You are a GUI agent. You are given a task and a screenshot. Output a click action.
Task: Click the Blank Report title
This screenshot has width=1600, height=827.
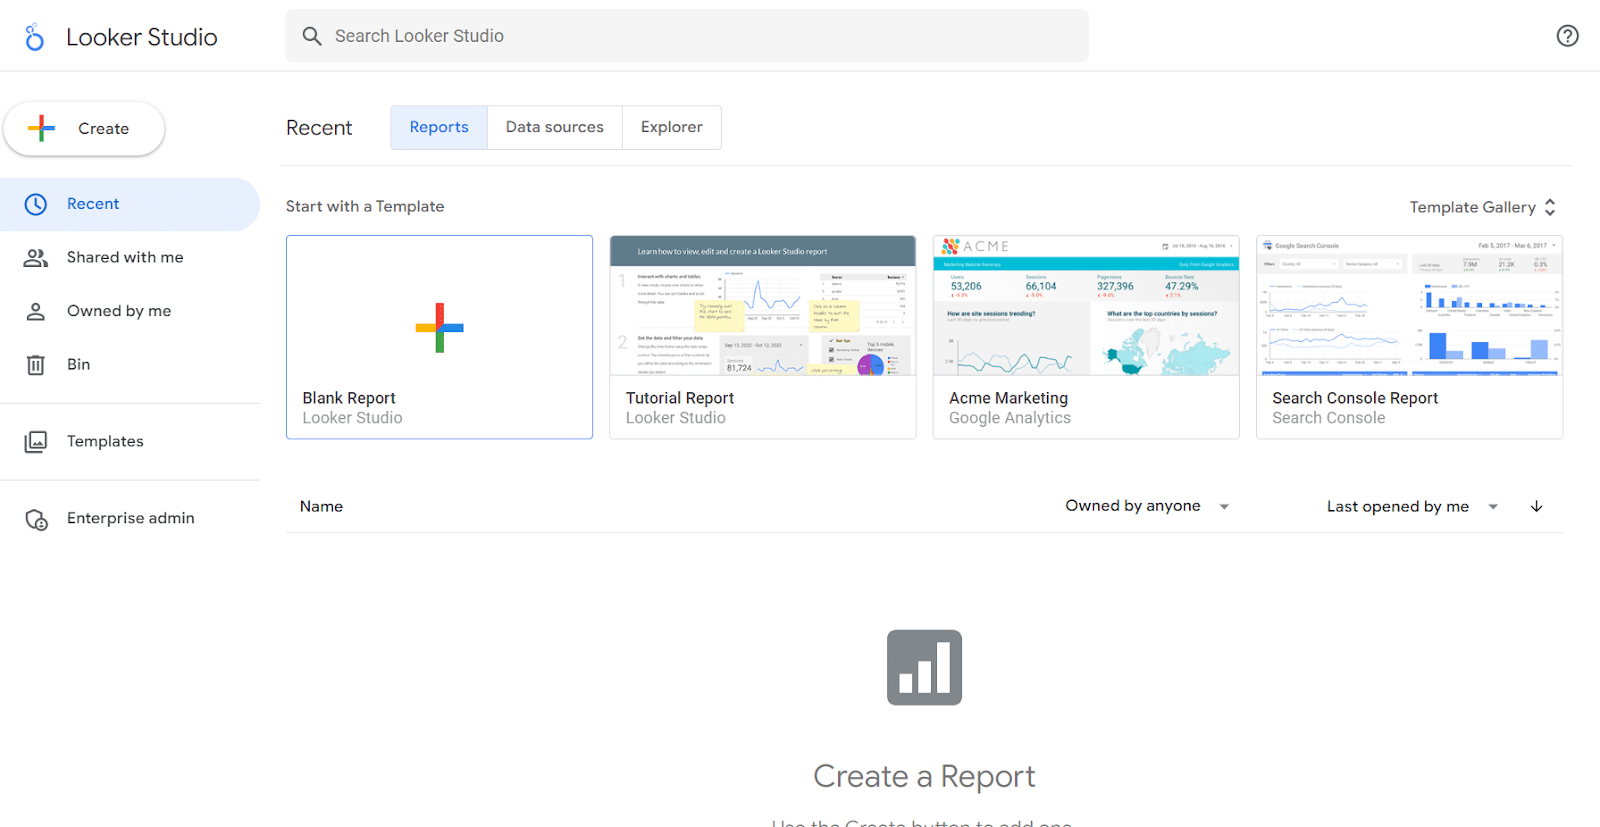[x=349, y=398]
